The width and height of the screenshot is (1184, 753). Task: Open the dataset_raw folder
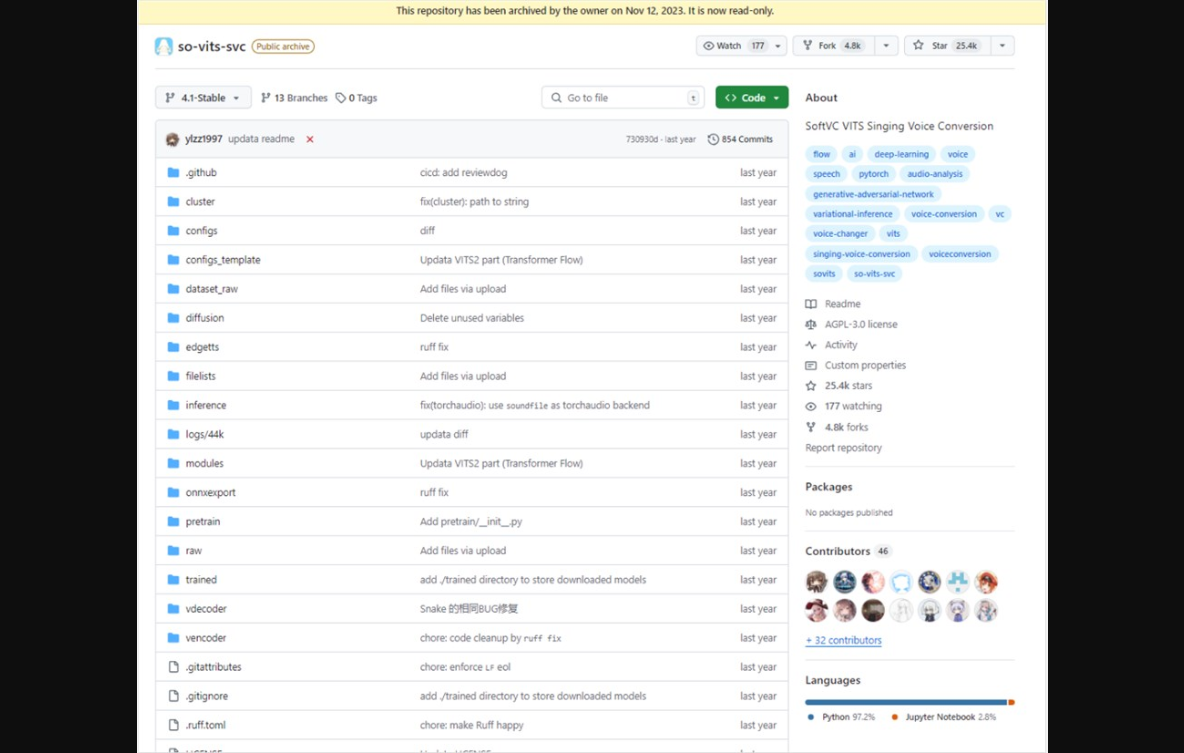(x=211, y=289)
